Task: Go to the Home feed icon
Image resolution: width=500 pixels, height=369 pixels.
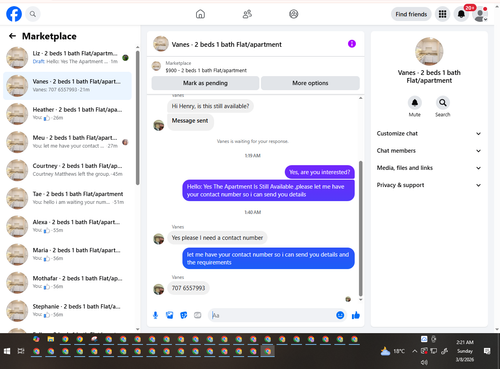Action: click(x=200, y=14)
